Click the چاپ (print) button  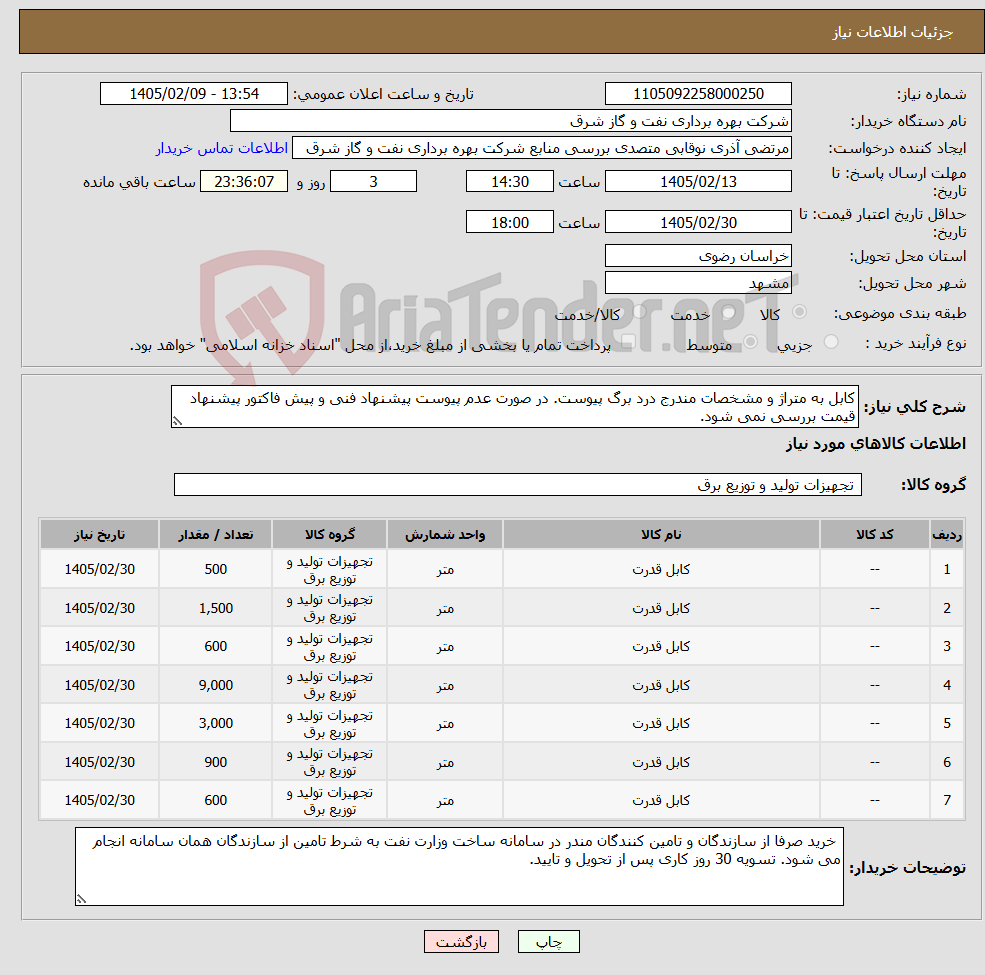click(x=548, y=941)
